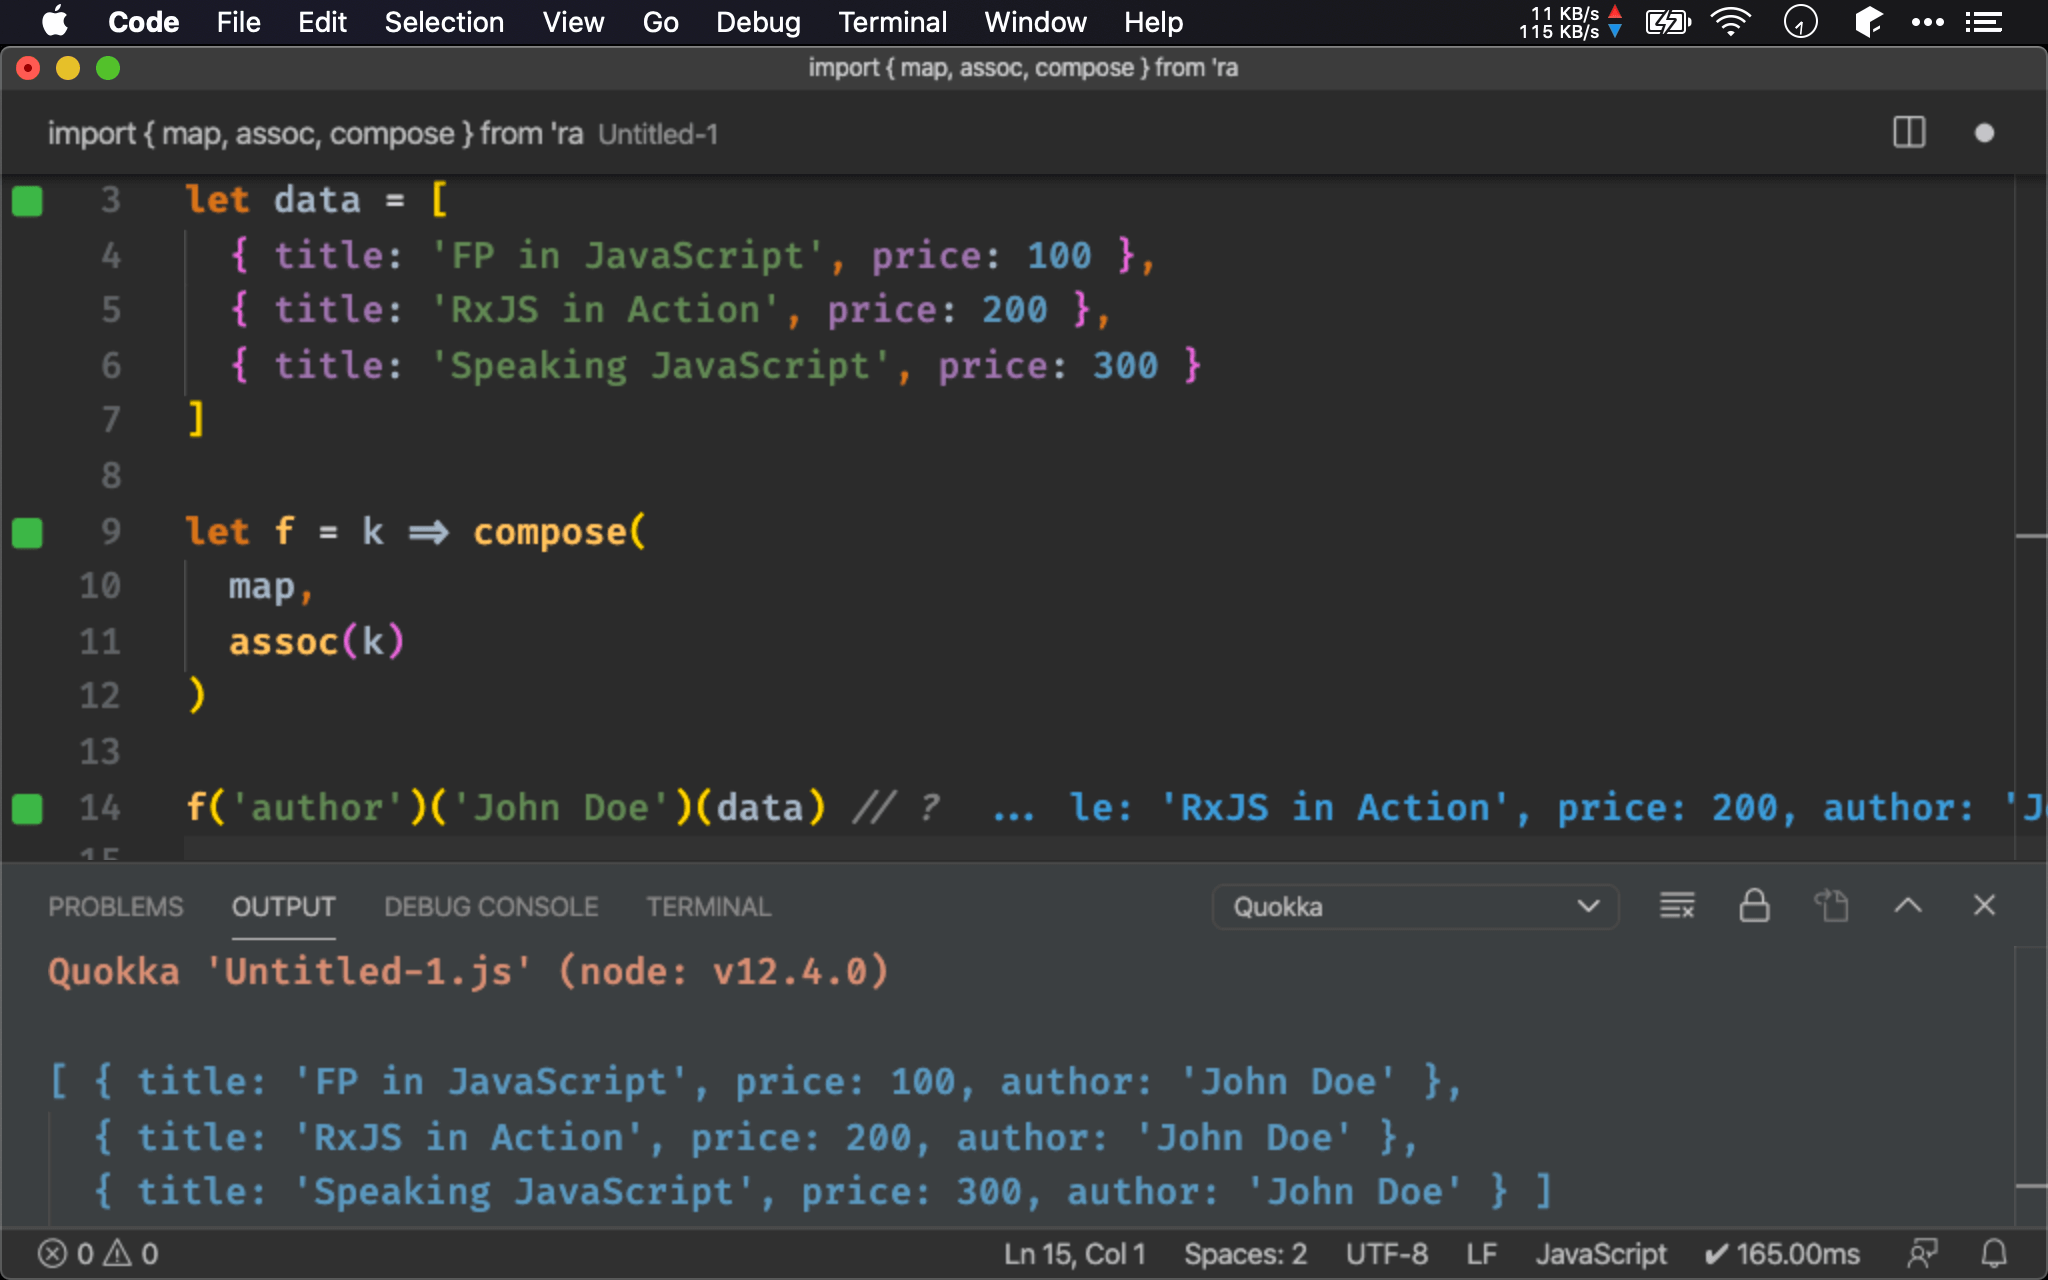This screenshot has width=2048, height=1280.
Task: Click the network speed indicator in the menu bar
Action: [1570, 22]
